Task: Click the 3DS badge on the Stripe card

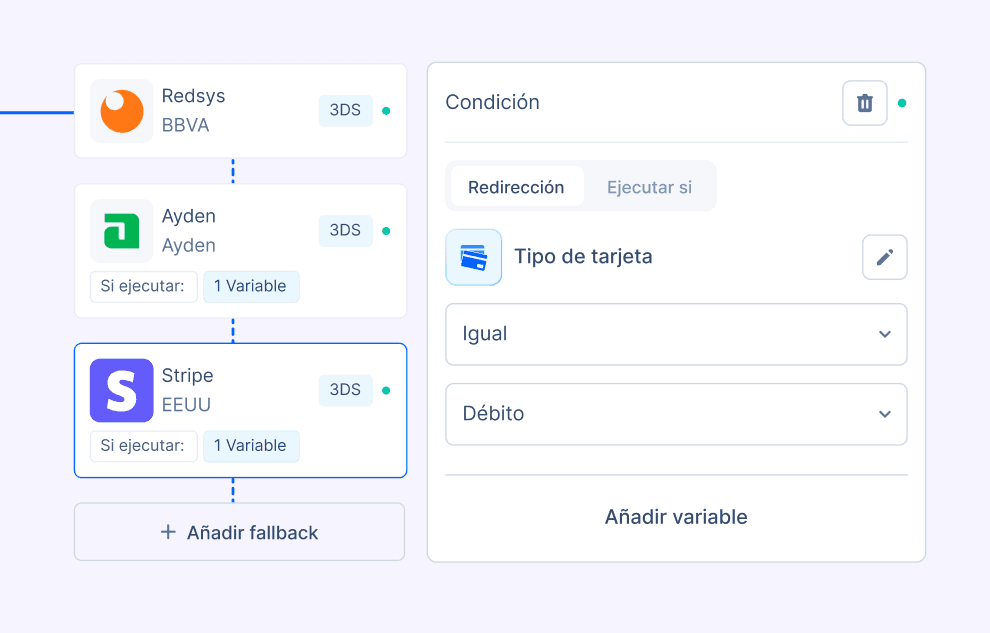Action: point(345,390)
